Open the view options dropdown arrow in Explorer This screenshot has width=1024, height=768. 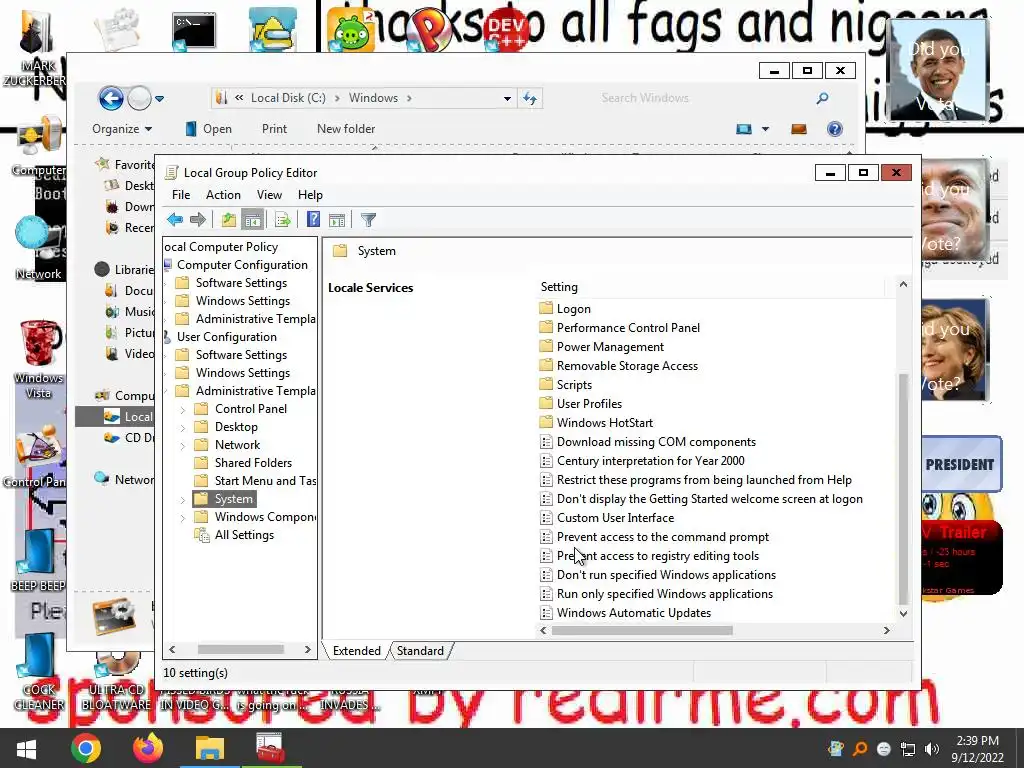click(765, 129)
